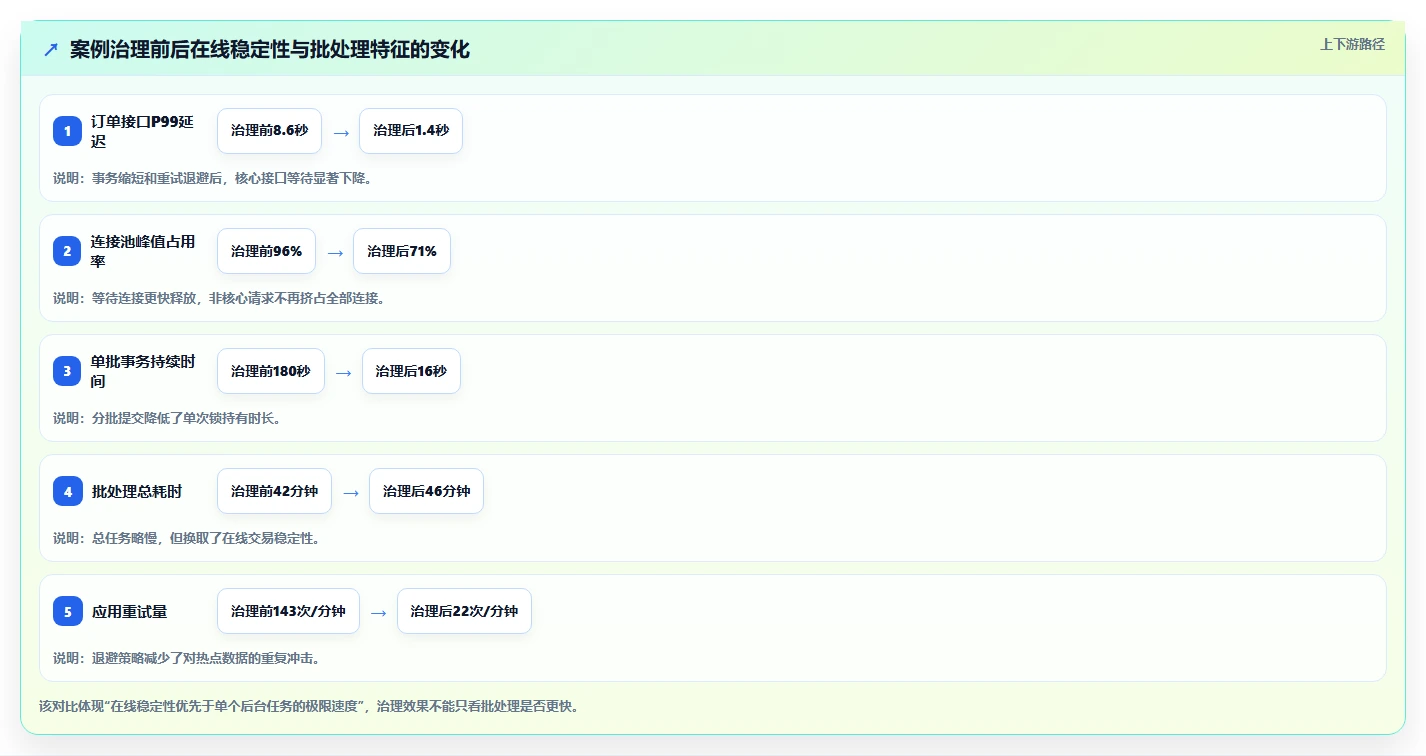The image size is (1426, 756).
Task: Click the 订单接口P99延迟 label
Action: click(142, 131)
